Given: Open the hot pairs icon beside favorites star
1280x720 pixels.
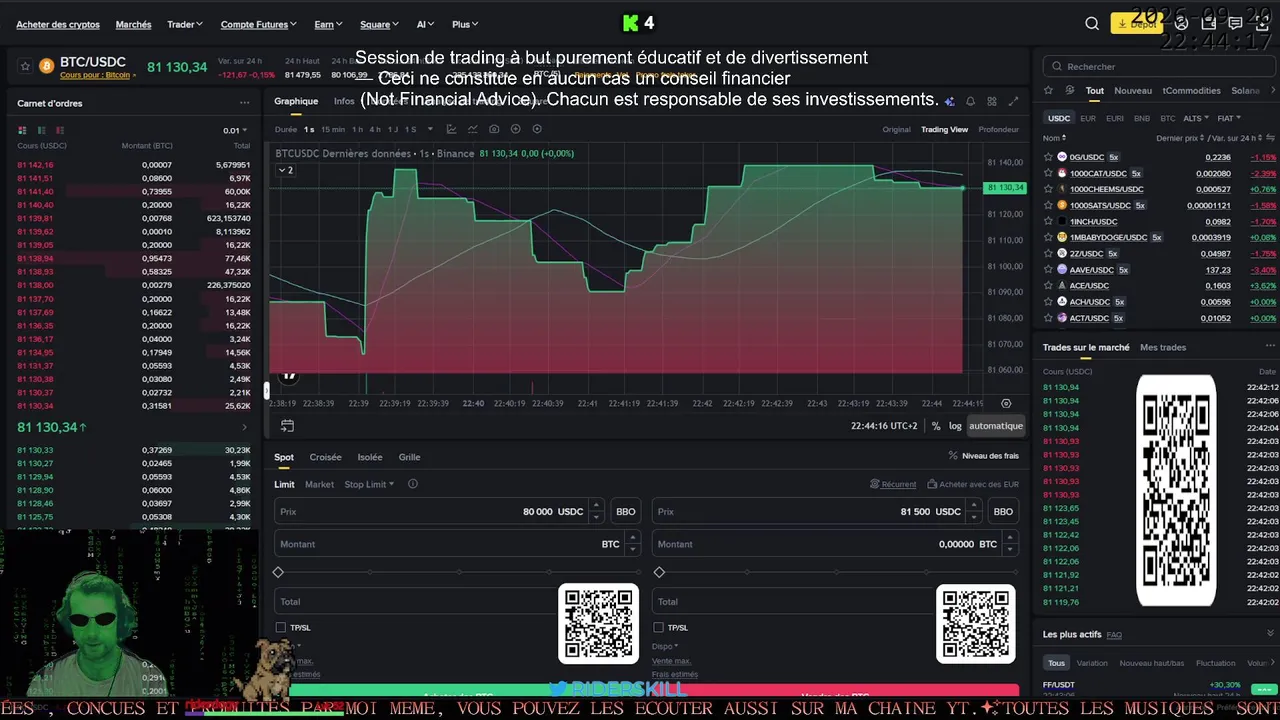Looking at the screenshot, I should click(1070, 90).
